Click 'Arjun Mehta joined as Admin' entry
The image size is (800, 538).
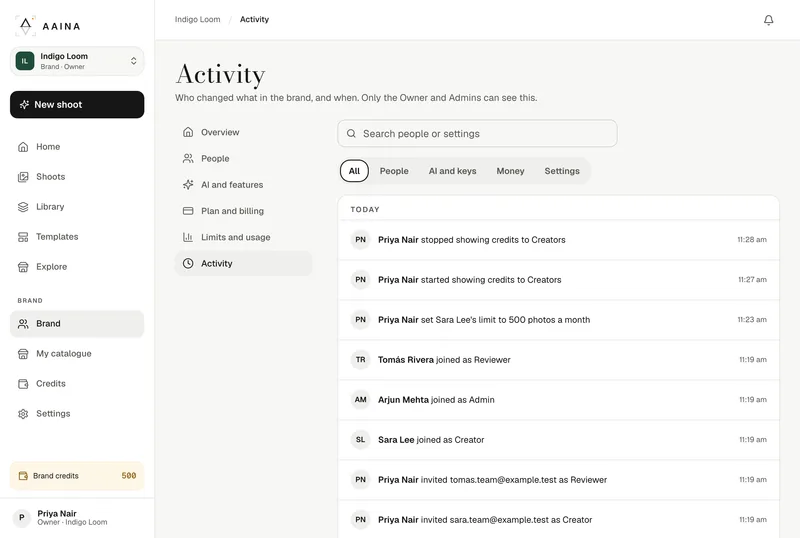[x=558, y=400]
